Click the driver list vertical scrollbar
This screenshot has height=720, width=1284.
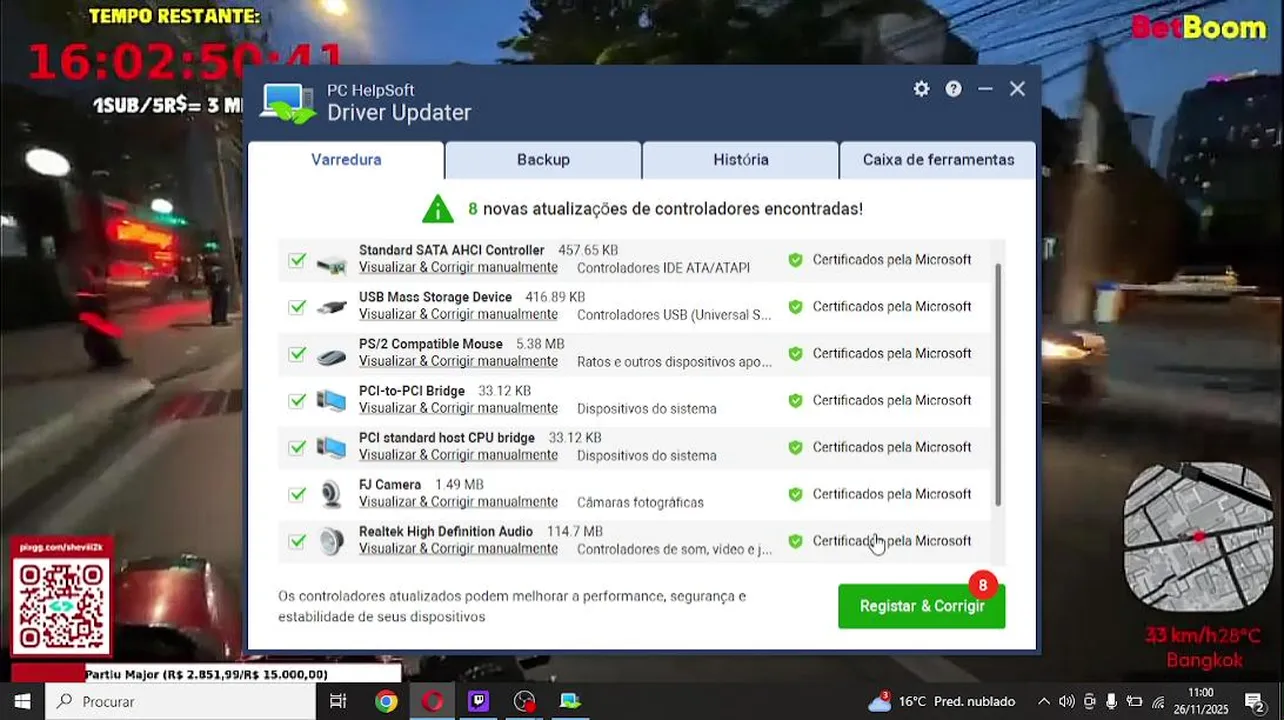(998, 385)
